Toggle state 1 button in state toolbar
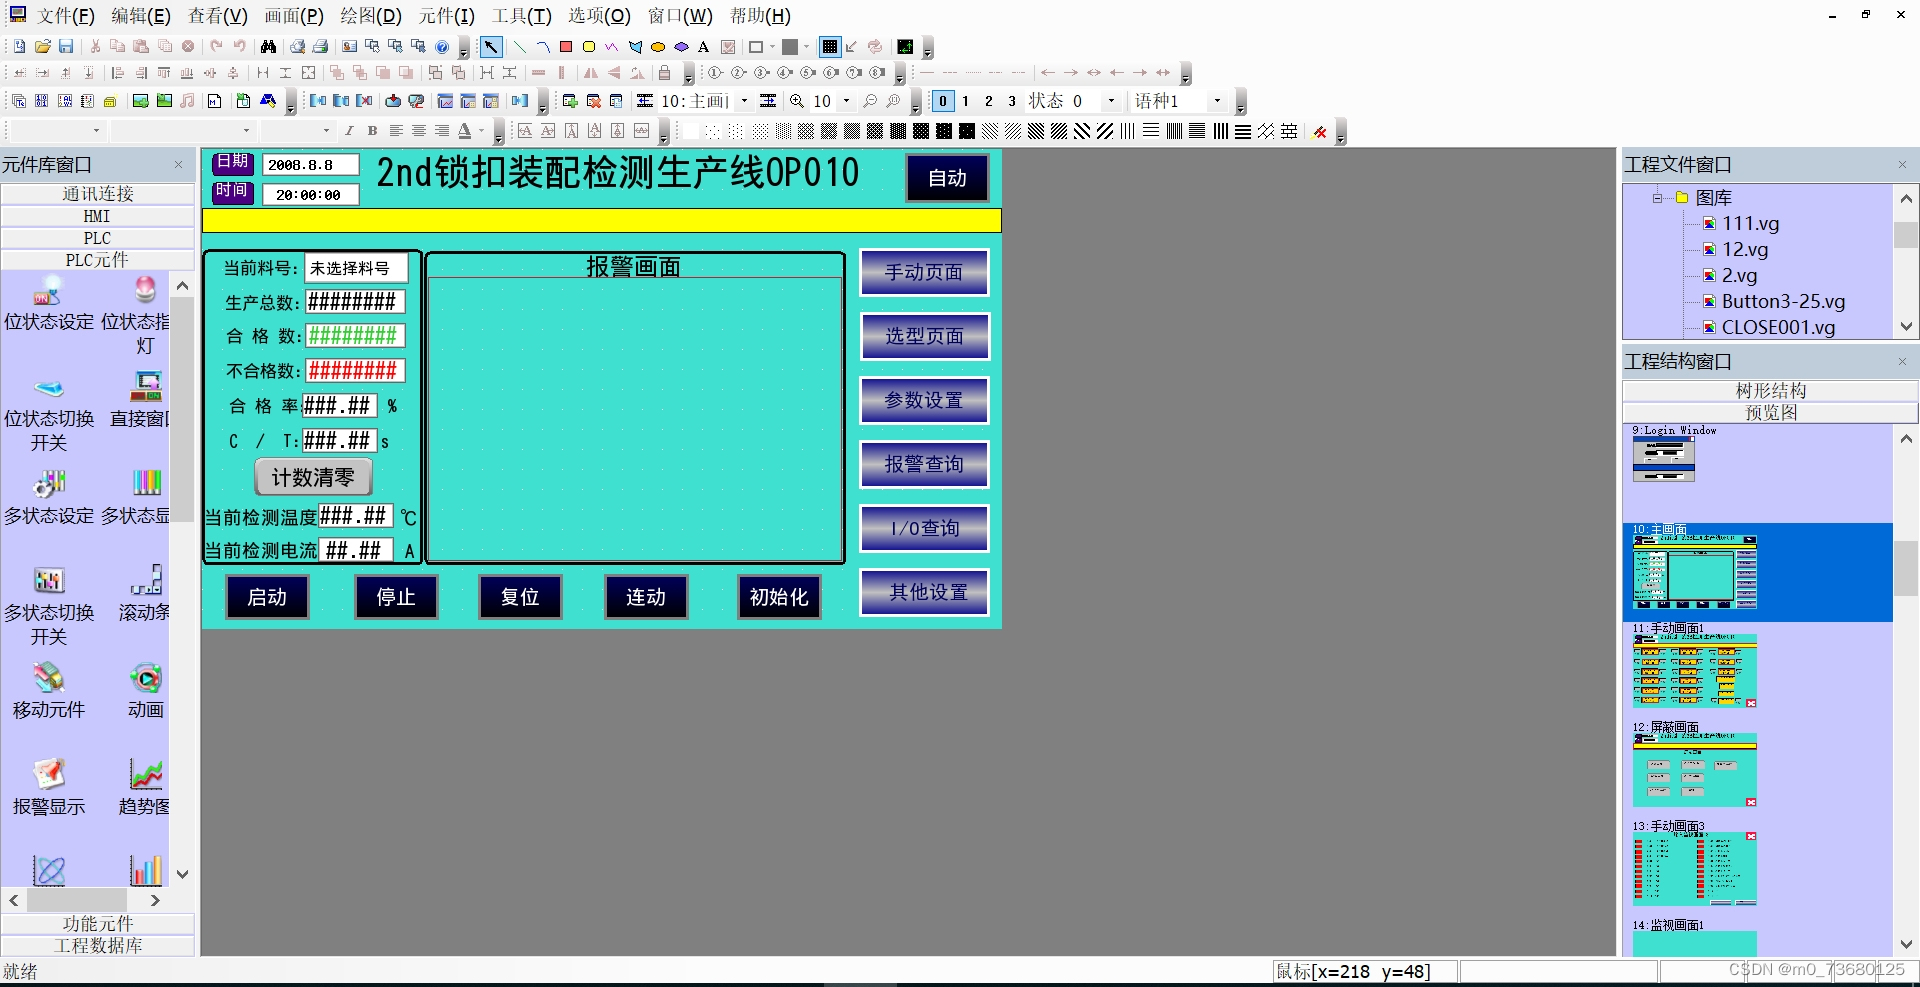This screenshot has height=987, width=1920. click(965, 101)
